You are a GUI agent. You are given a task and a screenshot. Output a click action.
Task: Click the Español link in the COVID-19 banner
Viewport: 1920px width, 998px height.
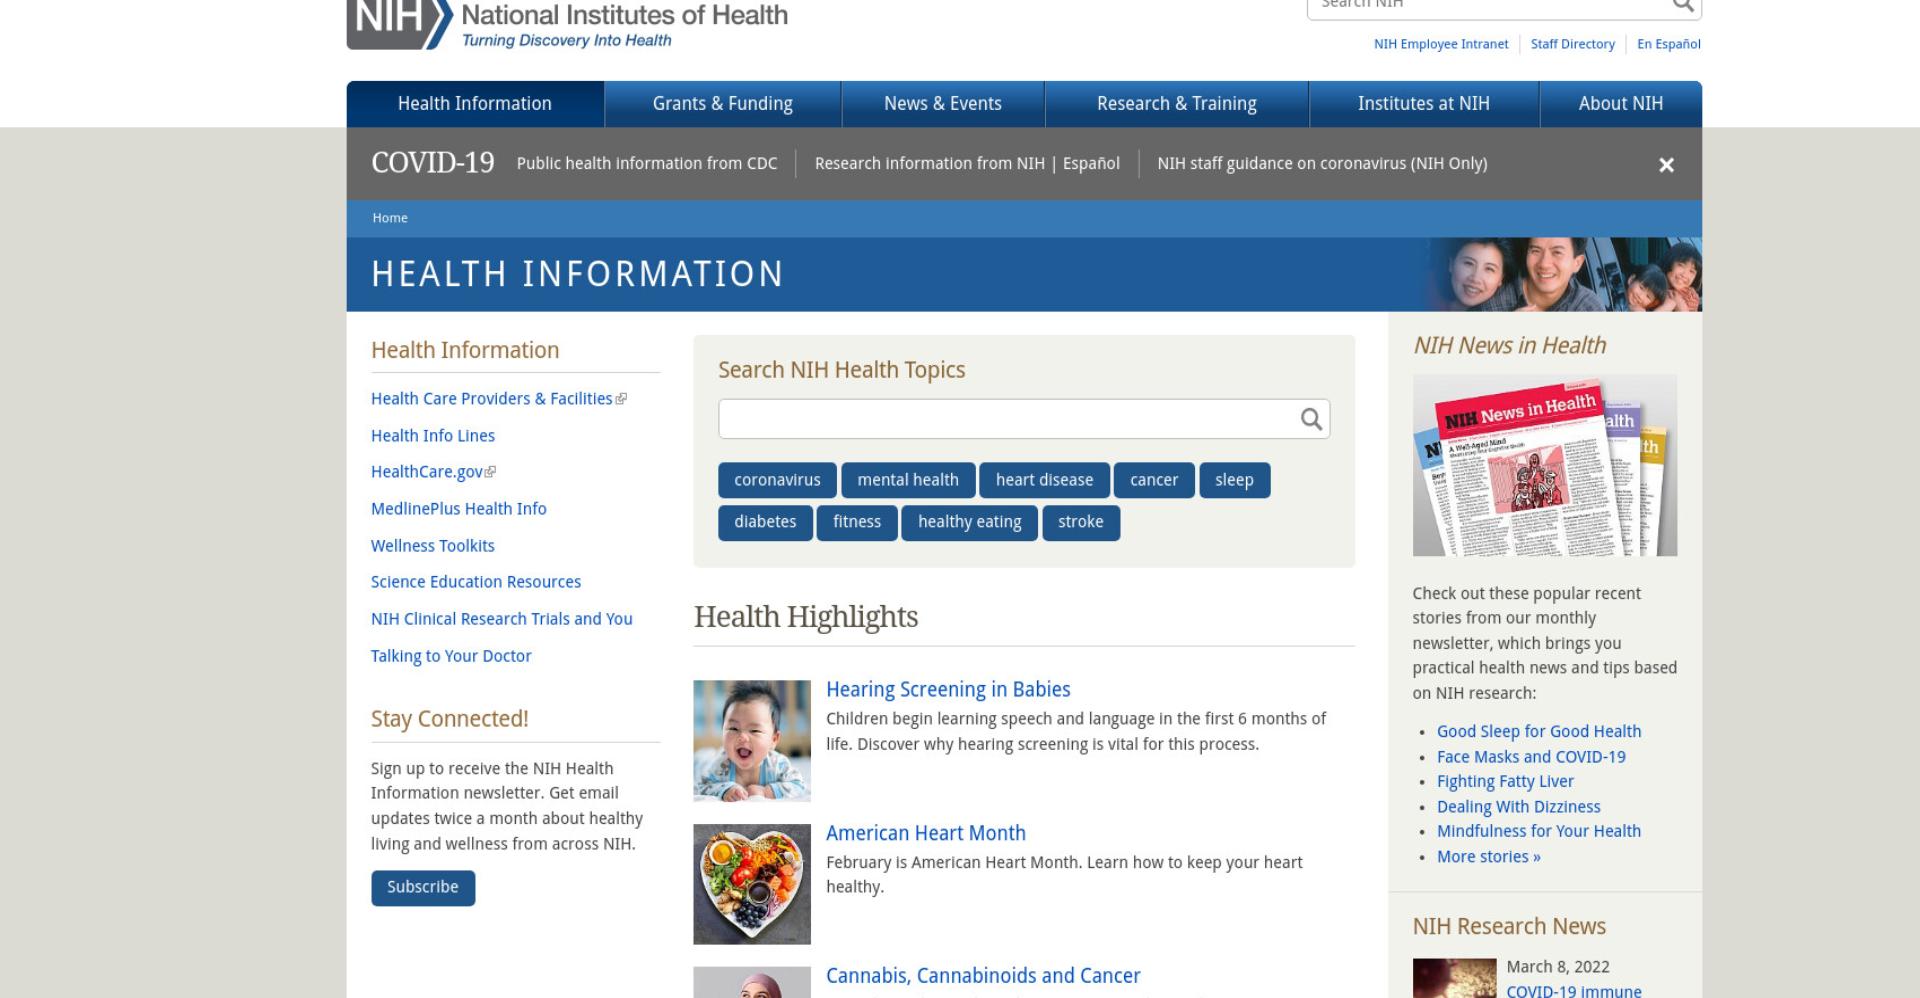point(1091,163)
